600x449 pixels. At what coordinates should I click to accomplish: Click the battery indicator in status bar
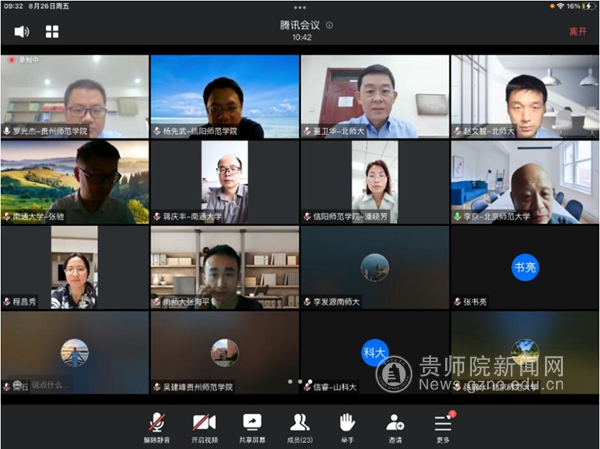[585, 6]
